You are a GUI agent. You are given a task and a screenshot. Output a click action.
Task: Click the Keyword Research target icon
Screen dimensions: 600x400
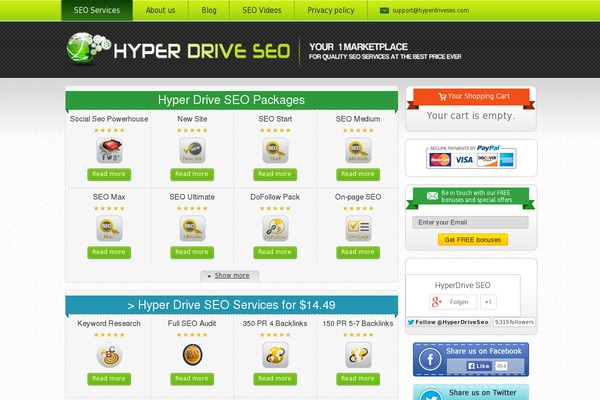click(109, 355)
